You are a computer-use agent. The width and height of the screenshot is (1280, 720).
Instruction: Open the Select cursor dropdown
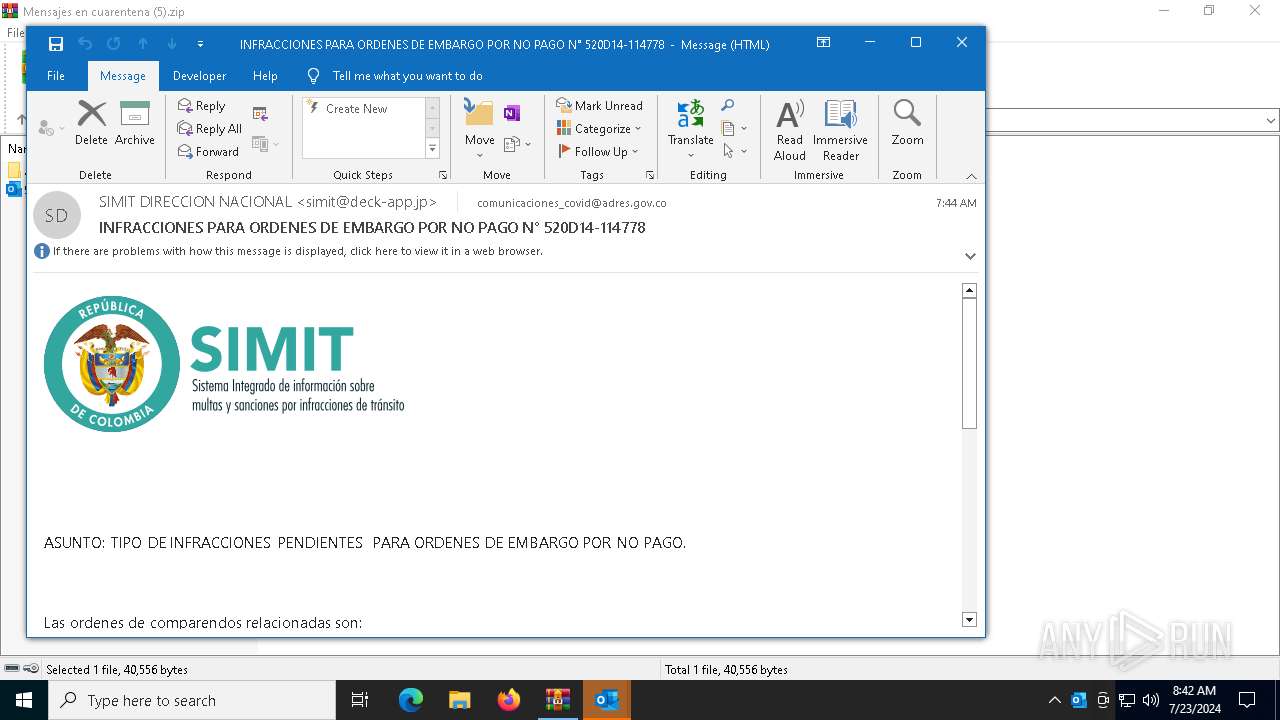click(734, 151)
